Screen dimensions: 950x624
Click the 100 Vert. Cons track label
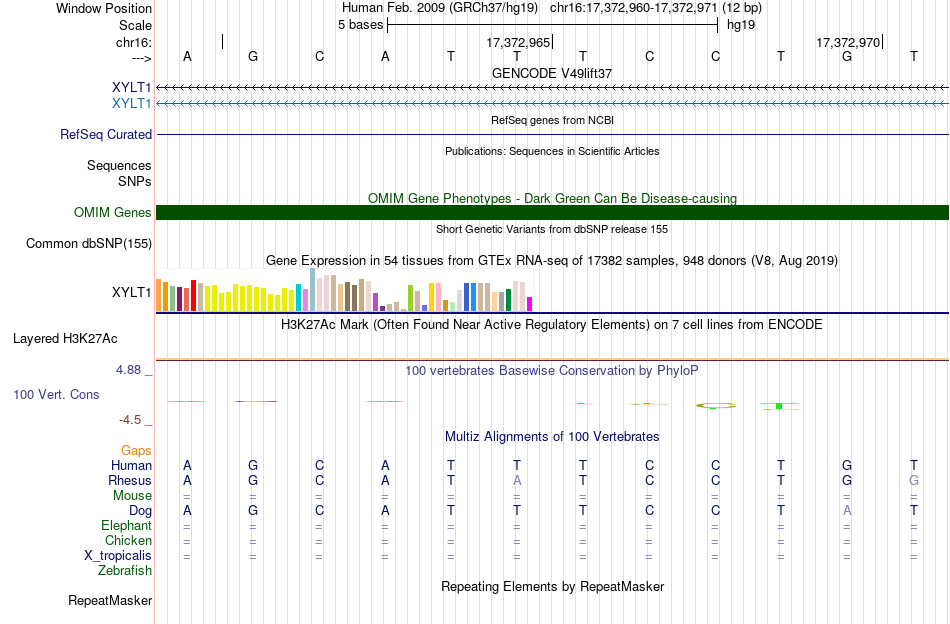tap(56, 394)
